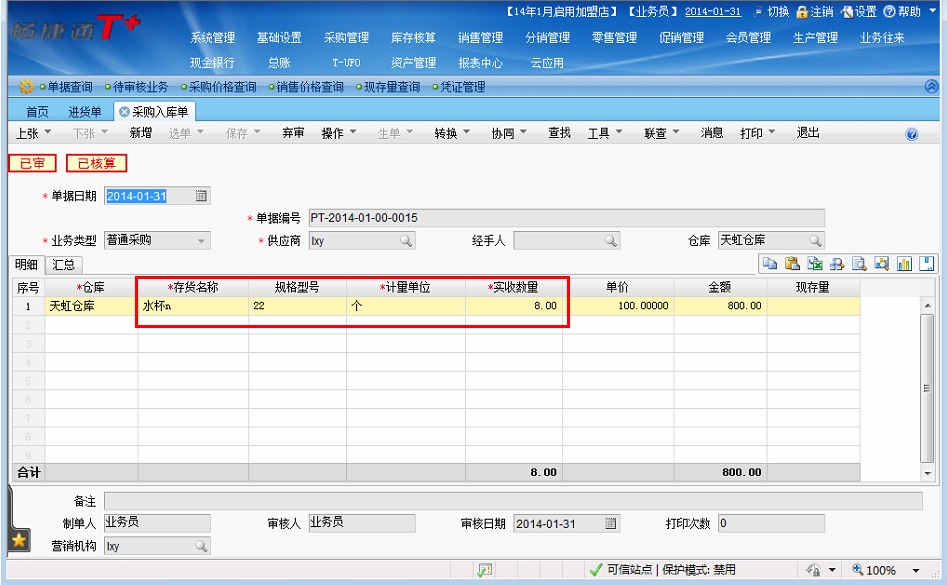Screen dimensions: 947x585
Task: Switch to the 首页 tab
Action: click(37, 112)
